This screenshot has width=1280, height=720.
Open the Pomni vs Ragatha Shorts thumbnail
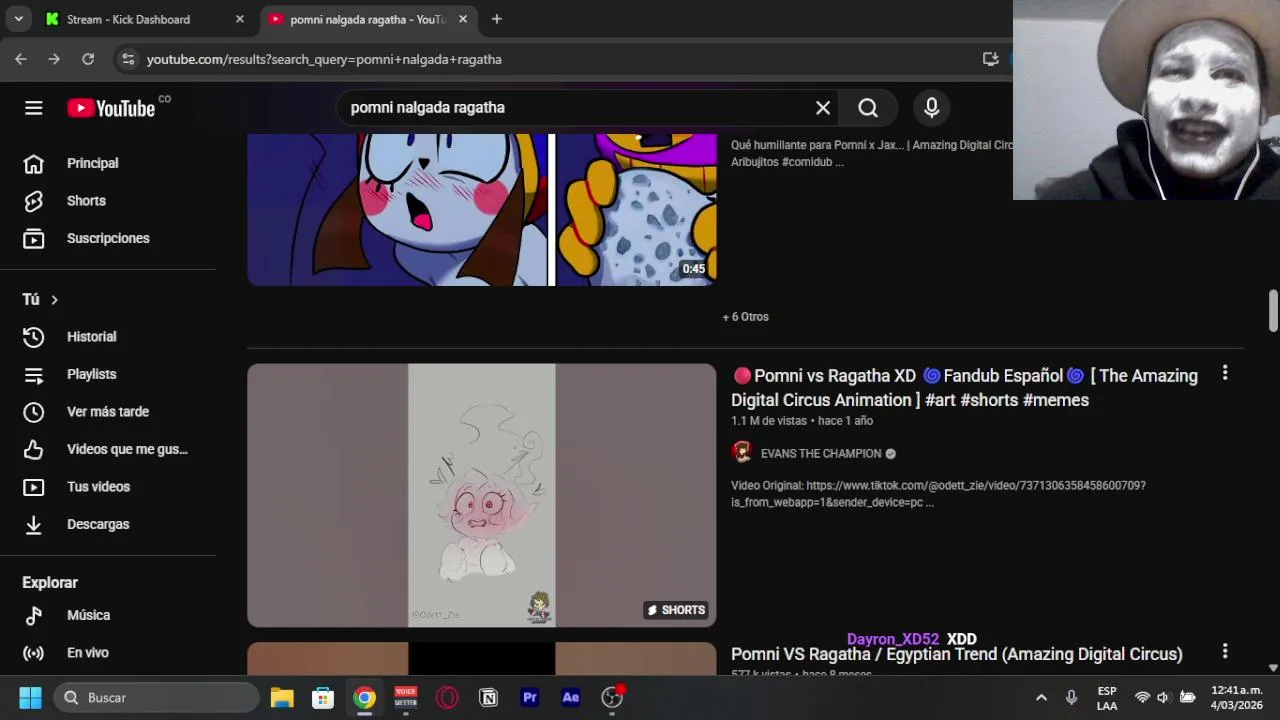(482, 495)
